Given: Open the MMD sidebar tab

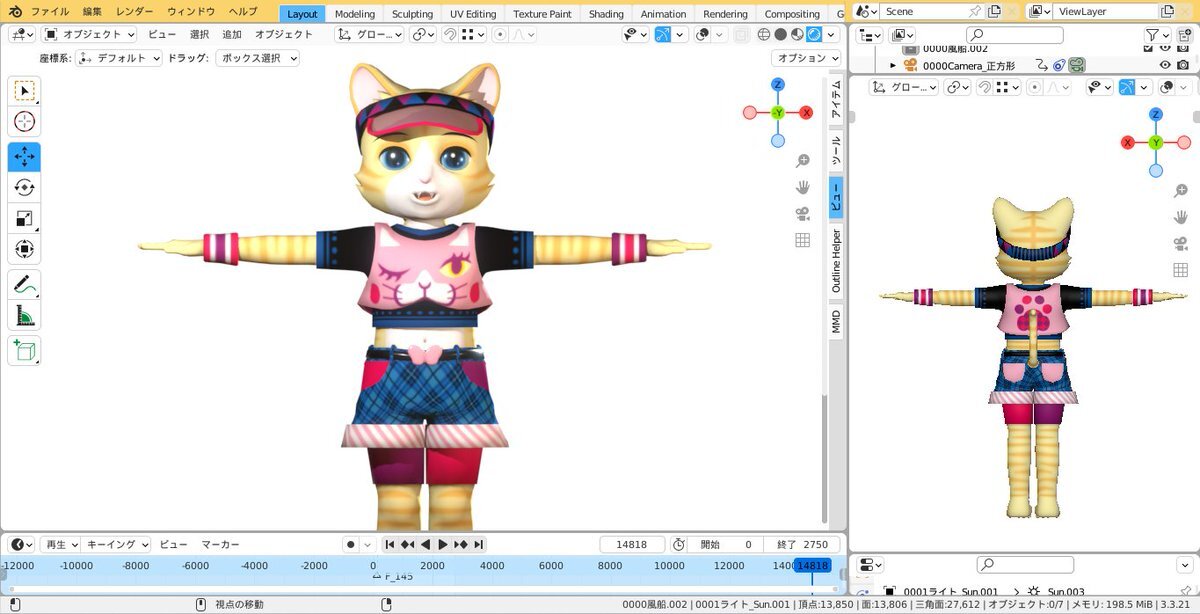Looking at the screenshot, I should click(836, 322).
